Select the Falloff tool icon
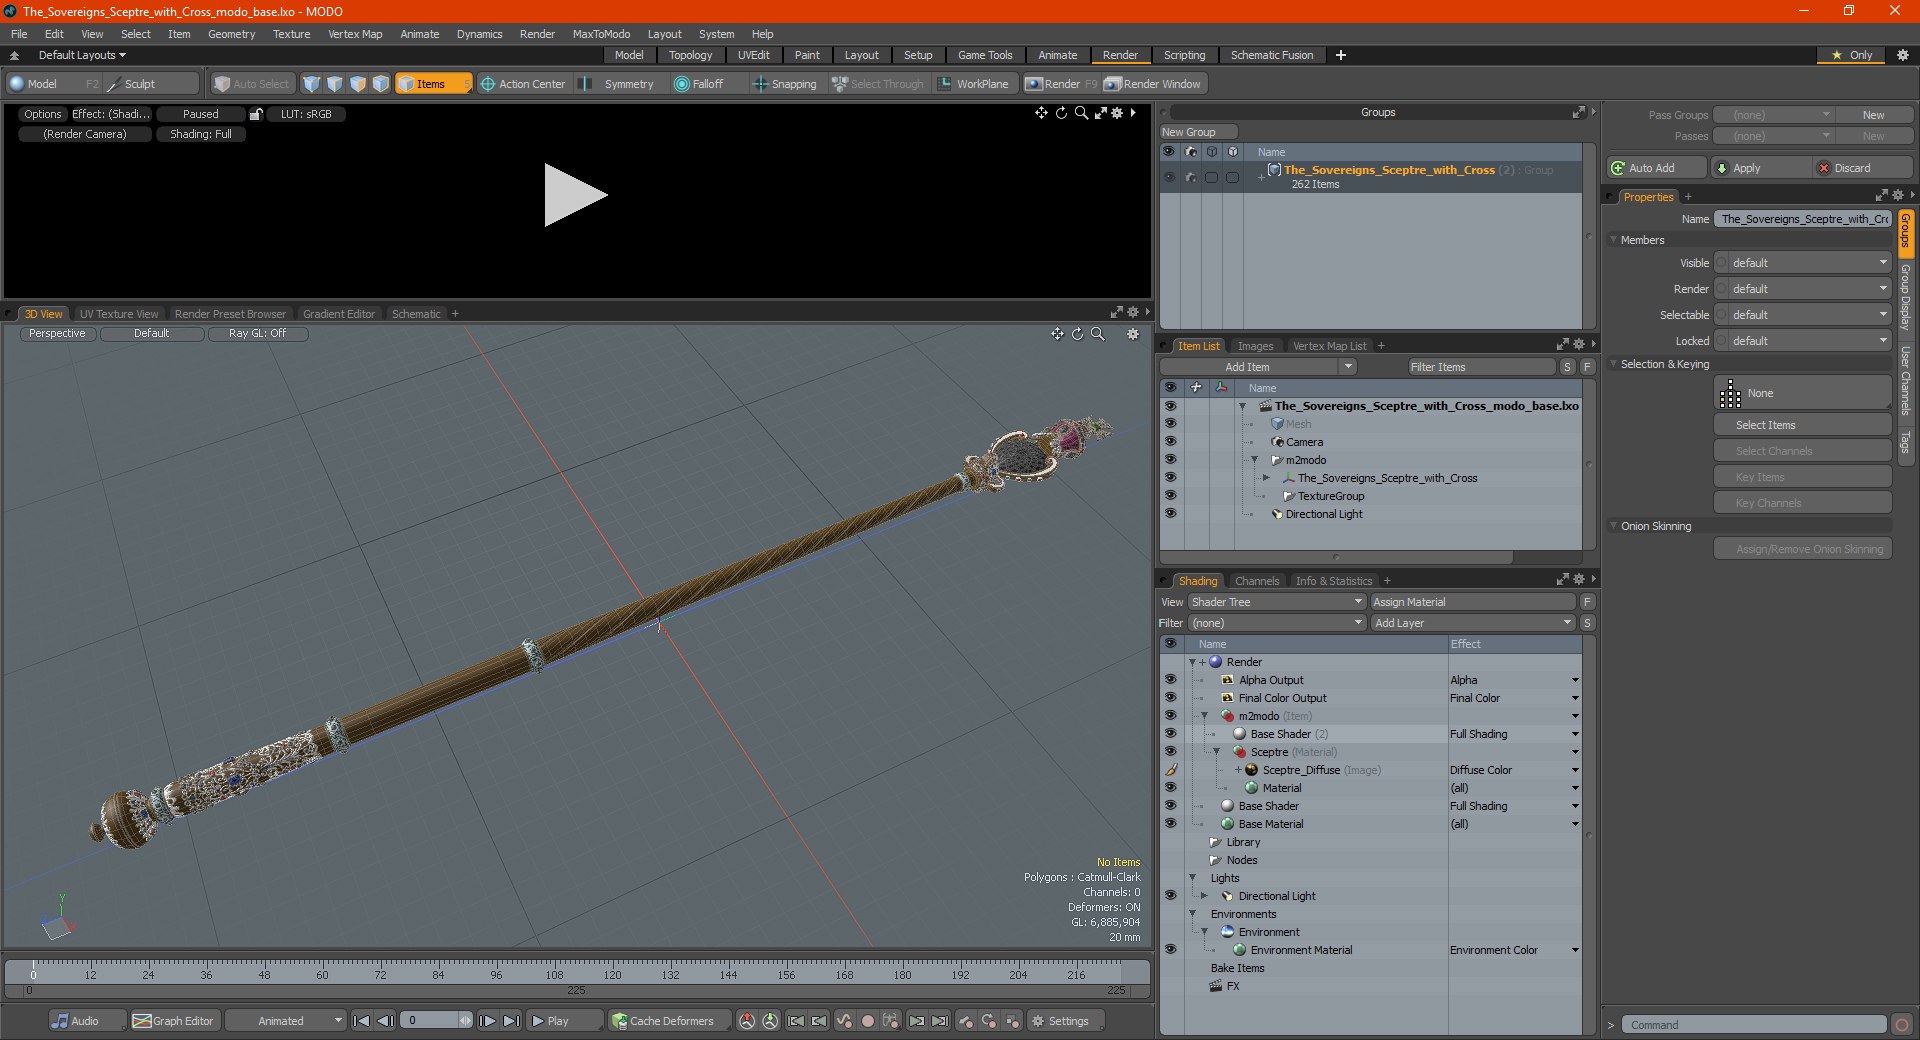The width and height of the screenshot is (1920, 1040). pyautogui.click(x=682, y=84)
